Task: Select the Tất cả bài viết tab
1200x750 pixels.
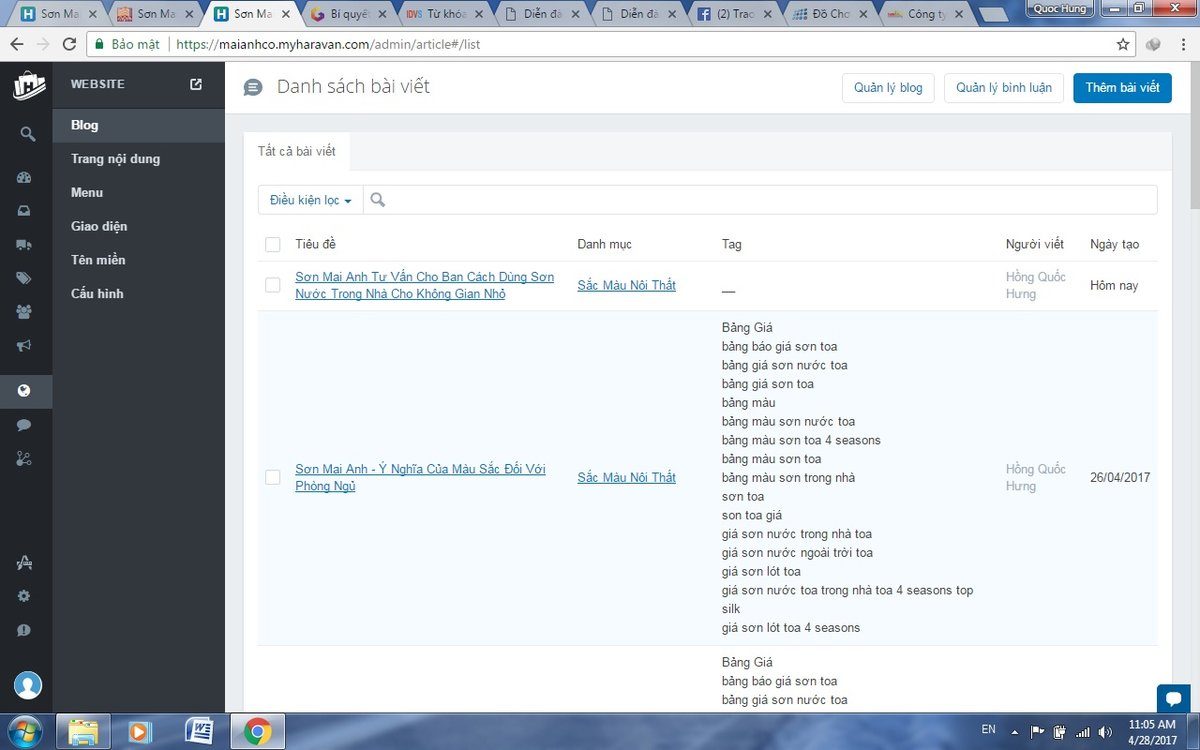Action: click(x=297, y=151)
